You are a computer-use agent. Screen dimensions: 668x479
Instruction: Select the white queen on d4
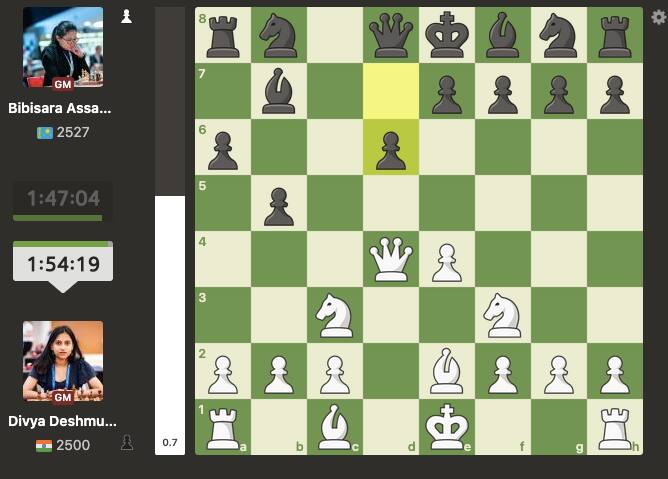click(391, 259)
